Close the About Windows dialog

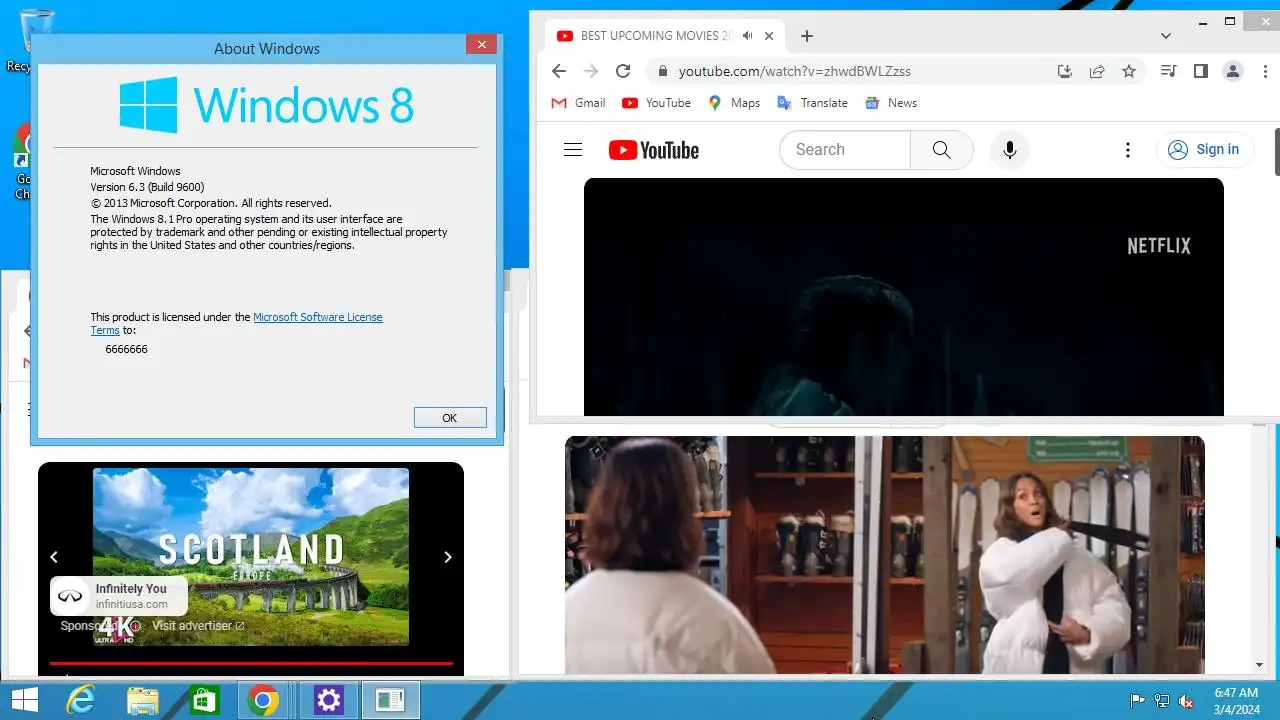[481, 45]
